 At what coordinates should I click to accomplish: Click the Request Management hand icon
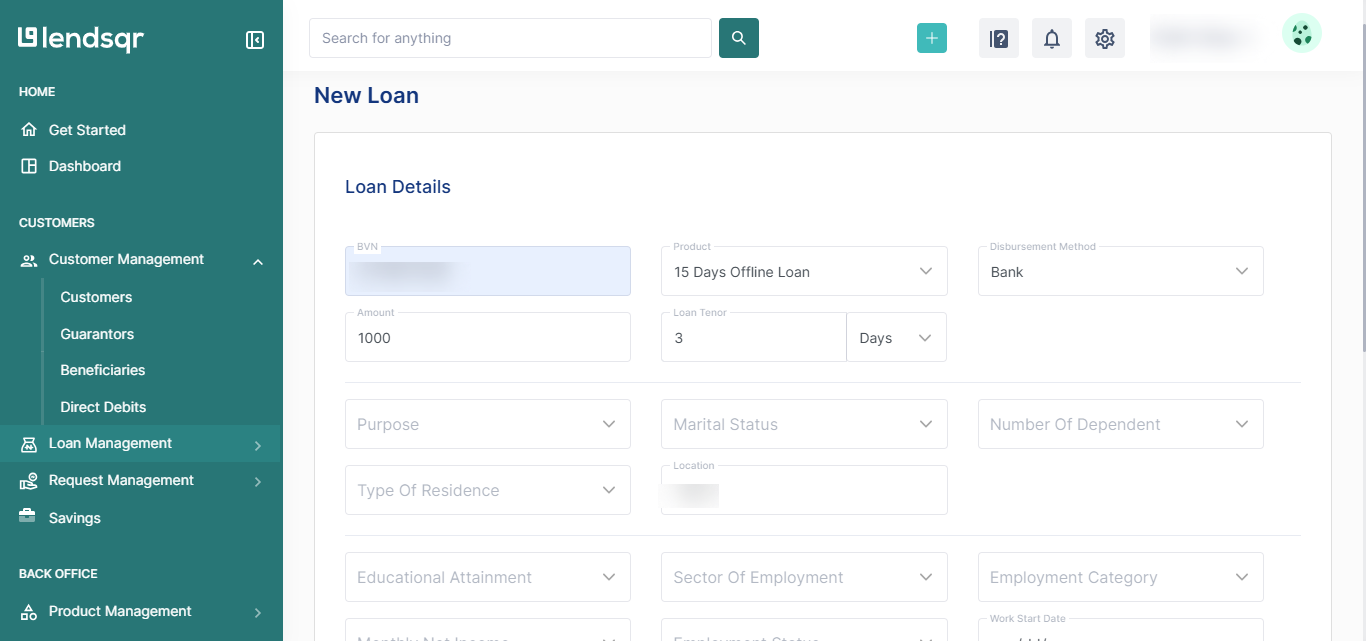29,481
